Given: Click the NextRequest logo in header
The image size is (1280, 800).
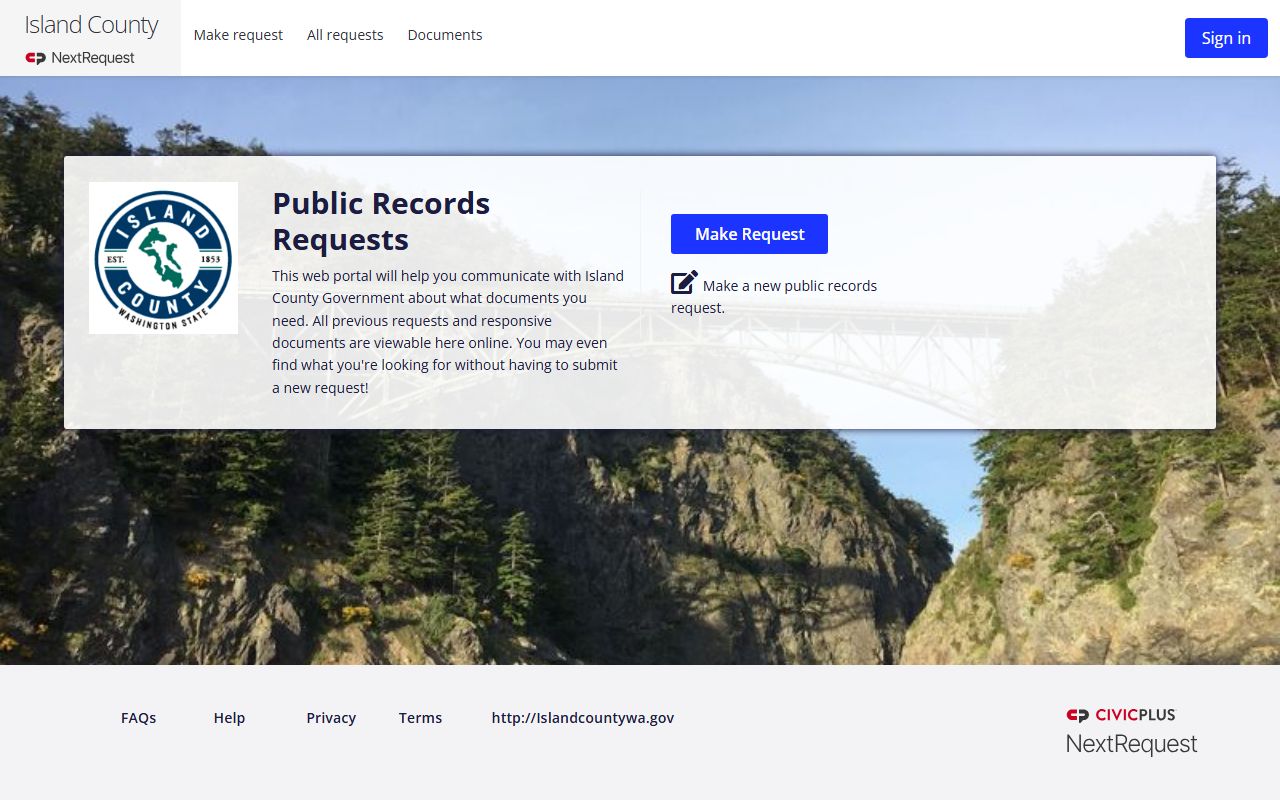Looking at the screenshot, I should pyautogui.click(x=80, y=58).
